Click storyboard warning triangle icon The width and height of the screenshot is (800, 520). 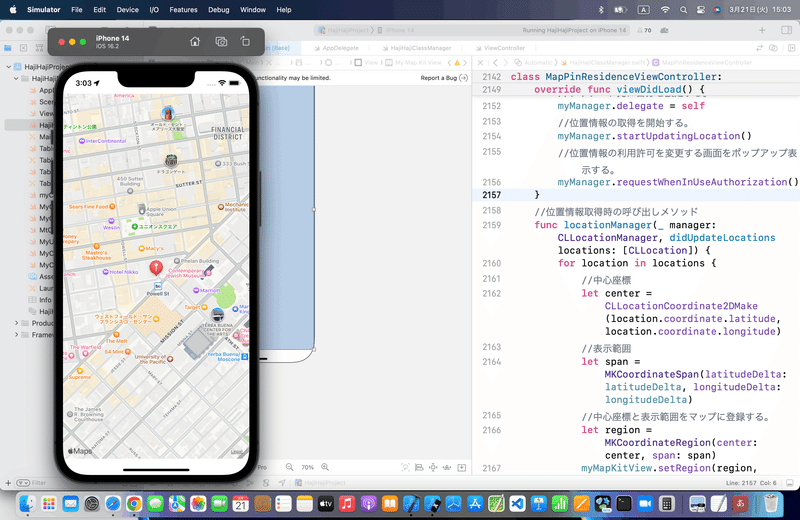[x=457, y=63]
